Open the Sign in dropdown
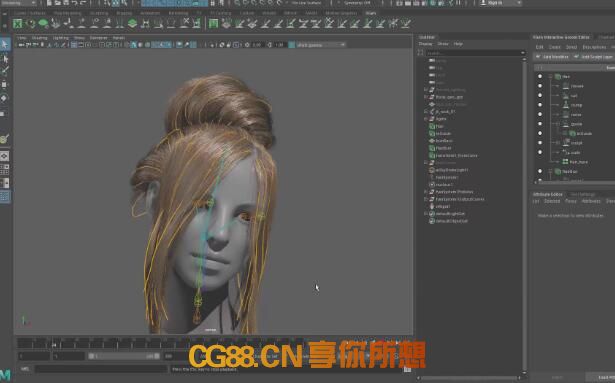Viewport: 615px width, 383px height. coord(501,3)
